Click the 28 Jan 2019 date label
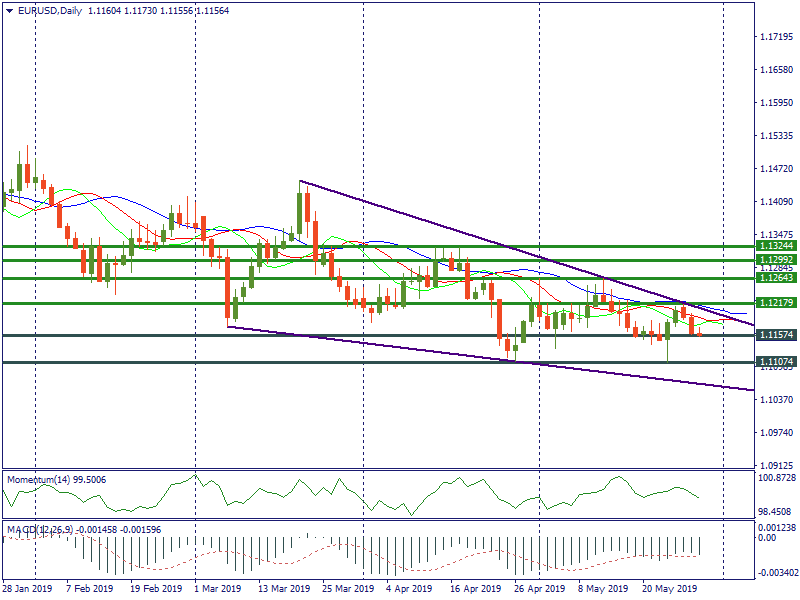Image resolution: width=800 pixels, height=600 pixels. pyautogui.click(x=27, y=589)
